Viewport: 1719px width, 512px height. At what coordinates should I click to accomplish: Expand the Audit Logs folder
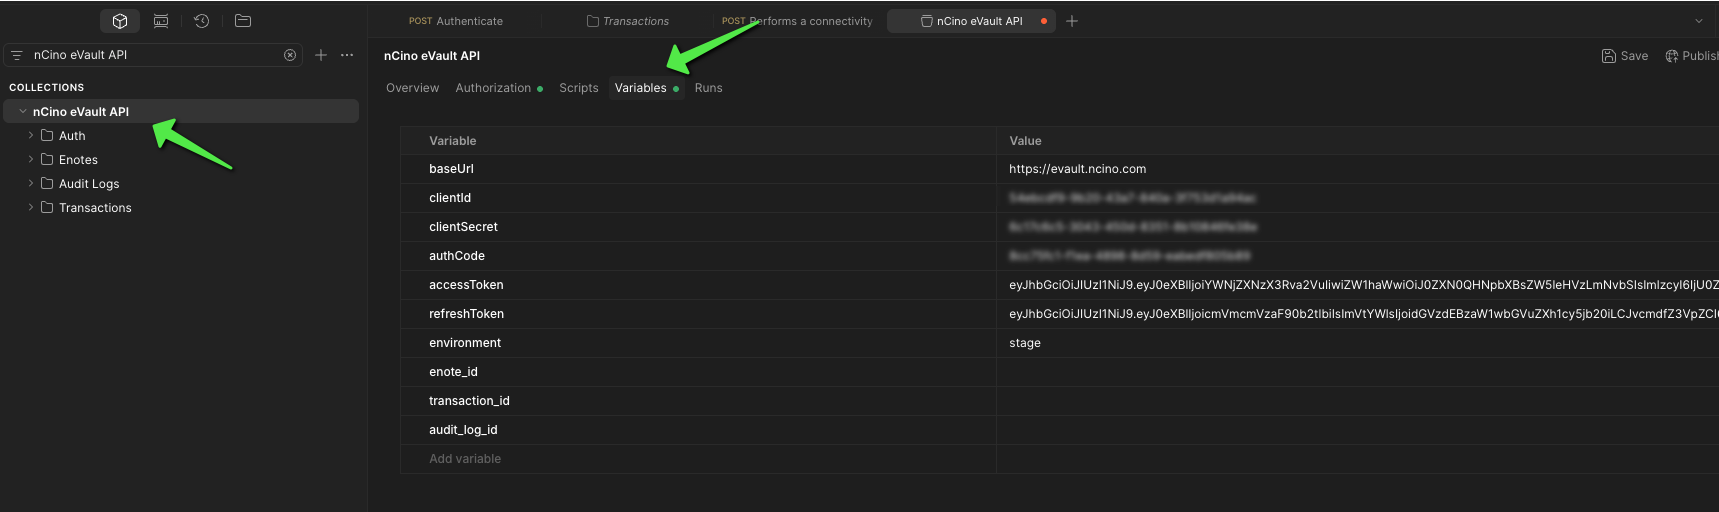pos(31,183)
